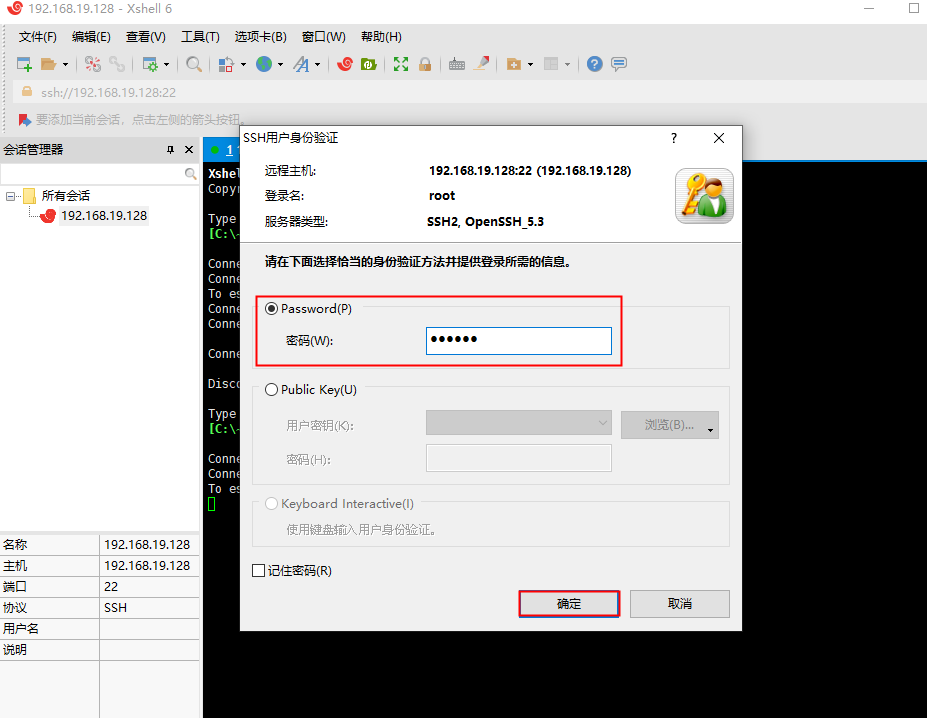
Task: Click the layout grid icon in the toolbar
Action: [x=551, y=64]
